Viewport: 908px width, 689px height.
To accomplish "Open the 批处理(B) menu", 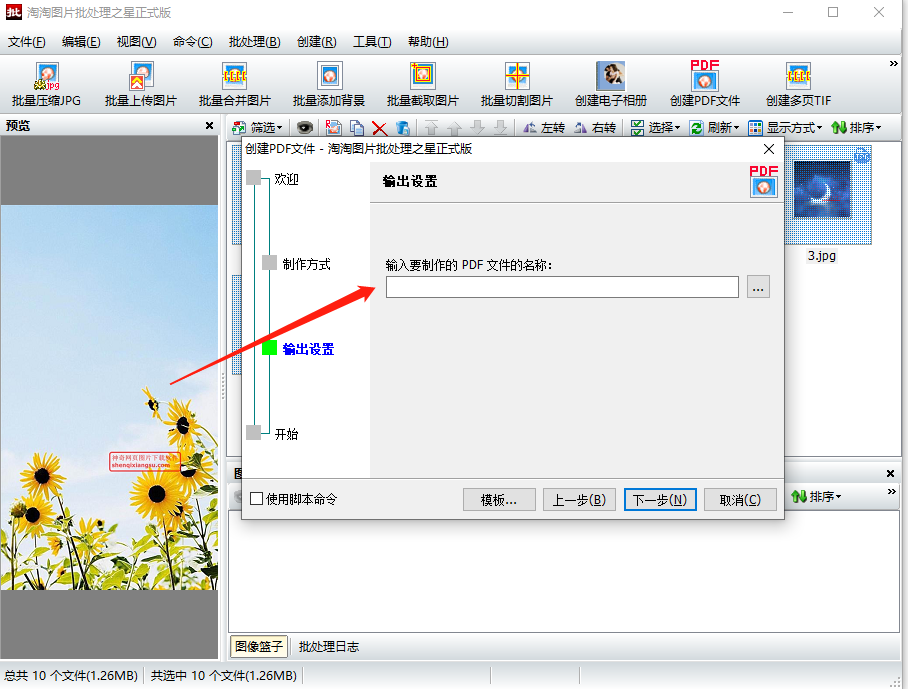I will [254, 42].
